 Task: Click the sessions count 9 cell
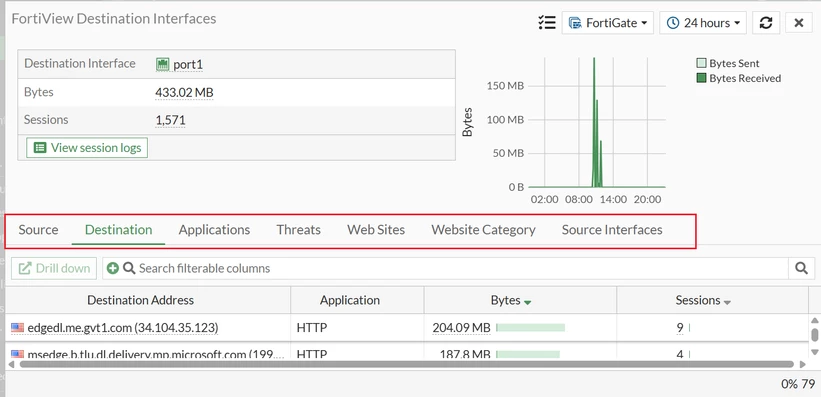(680, 328)
